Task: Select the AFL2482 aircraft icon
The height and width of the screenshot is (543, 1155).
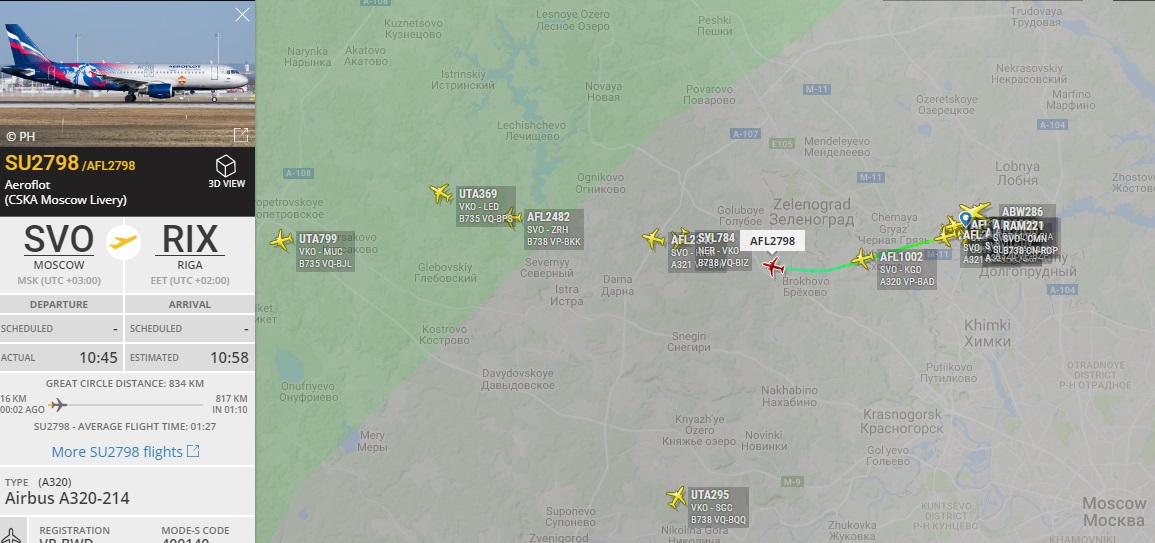Action: pyautogui.click(x=513, y=218)
